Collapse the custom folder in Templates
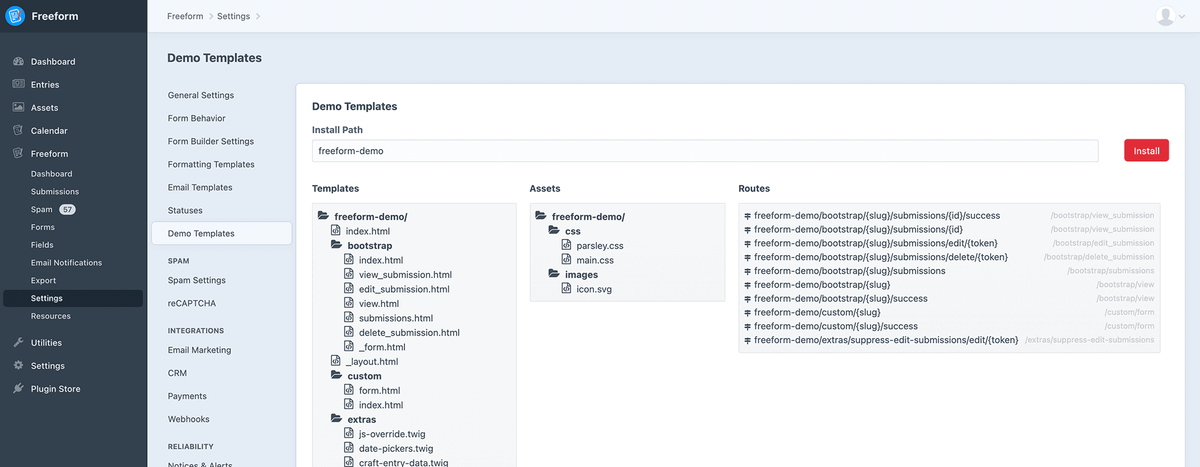The image size is (1200, 467). 337,376
